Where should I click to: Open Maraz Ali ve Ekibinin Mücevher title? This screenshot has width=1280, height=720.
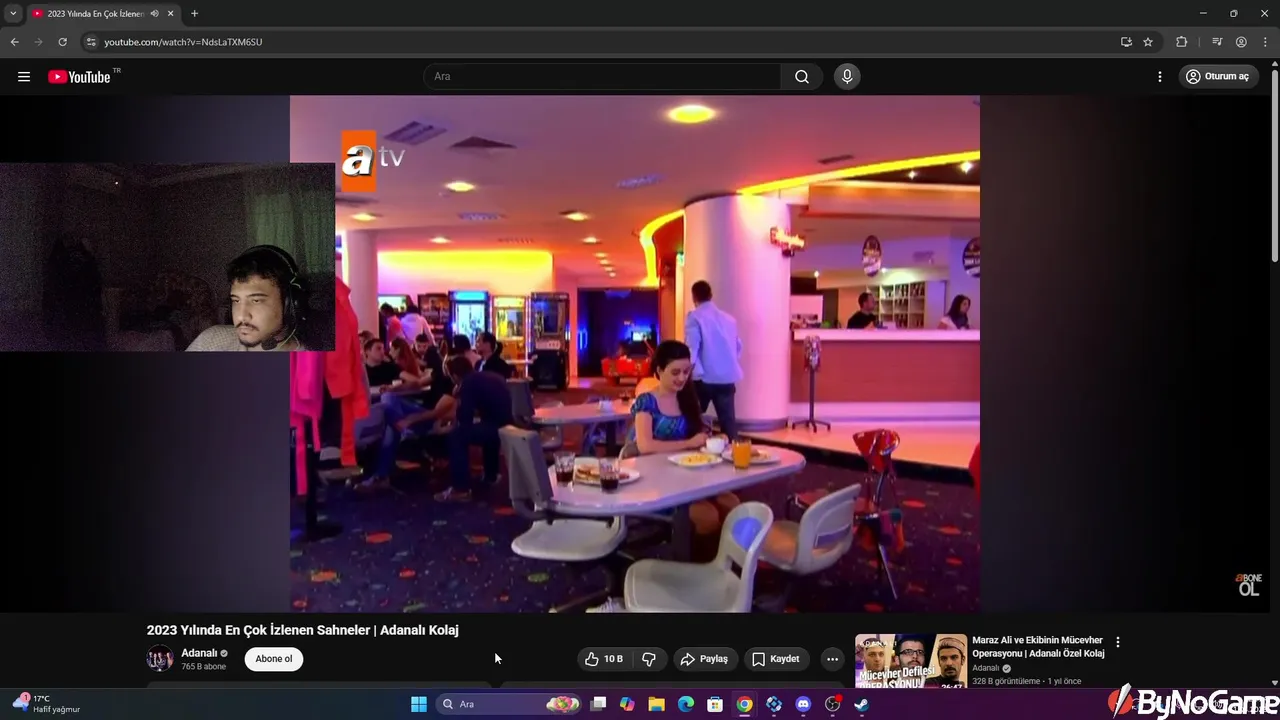pos(1038,647)
